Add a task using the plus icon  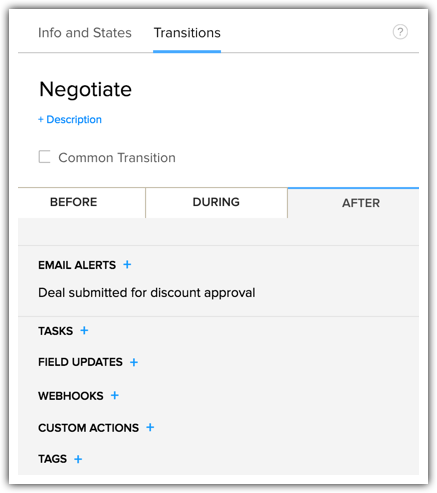tap(84, 330)
